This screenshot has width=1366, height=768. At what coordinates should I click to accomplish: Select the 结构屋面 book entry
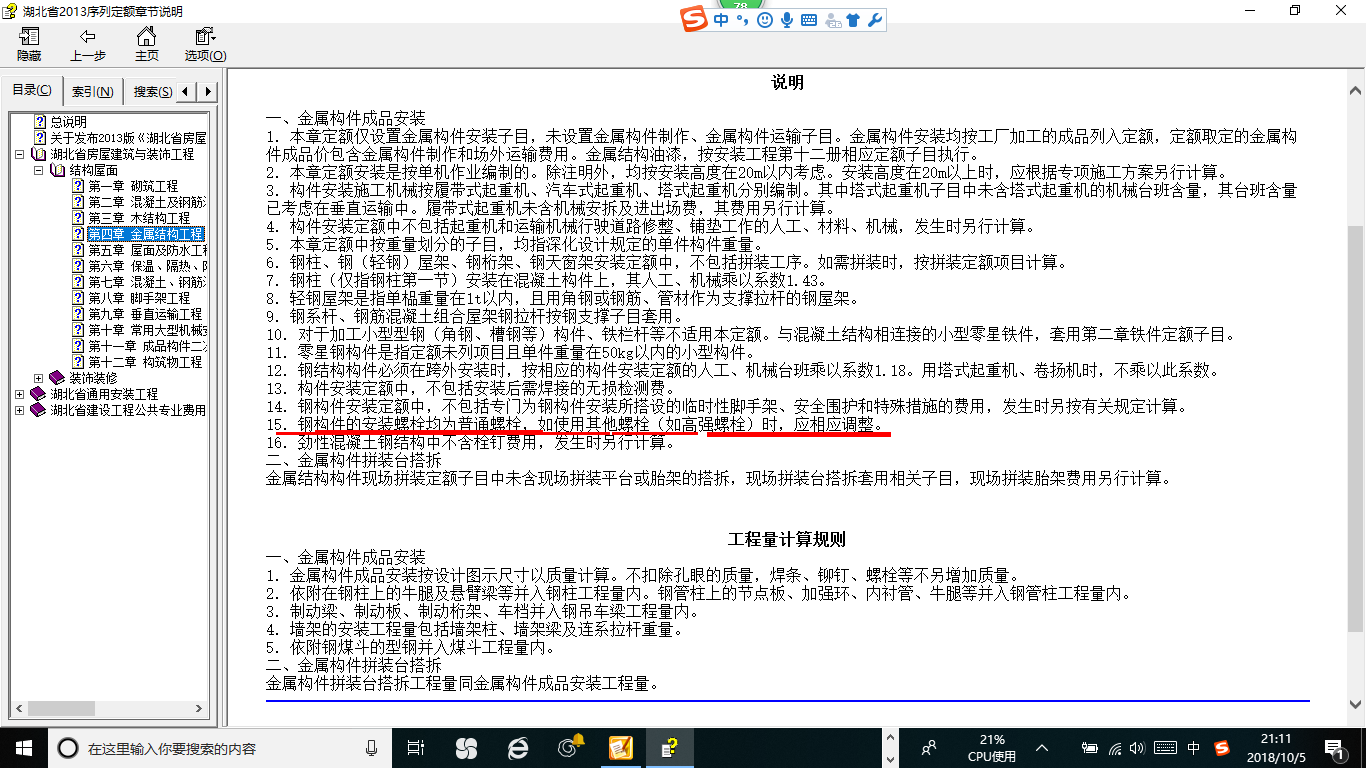tap(93, 170)
